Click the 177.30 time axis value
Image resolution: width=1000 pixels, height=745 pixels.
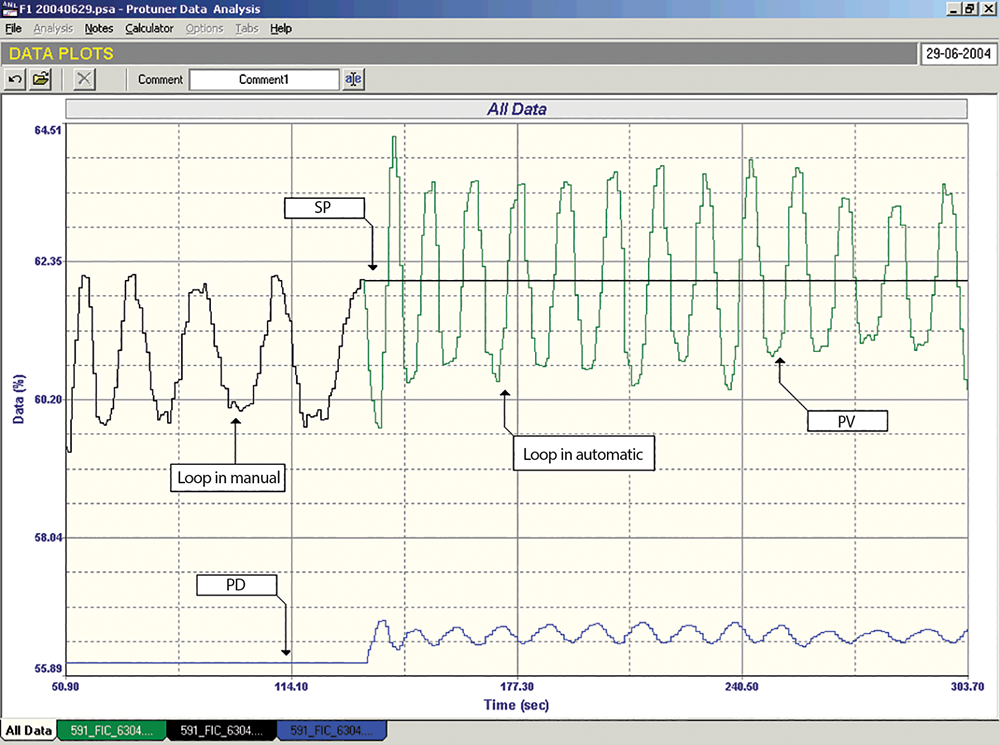[x=517, y=686]
